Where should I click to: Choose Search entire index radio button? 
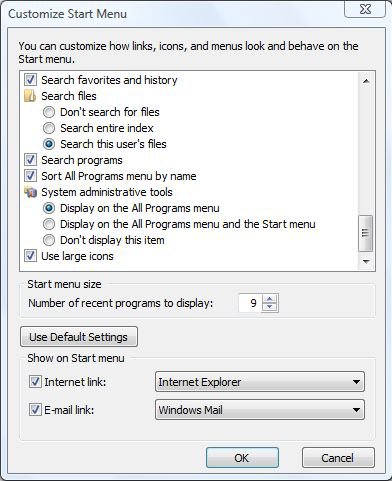[x=49, y=128]
